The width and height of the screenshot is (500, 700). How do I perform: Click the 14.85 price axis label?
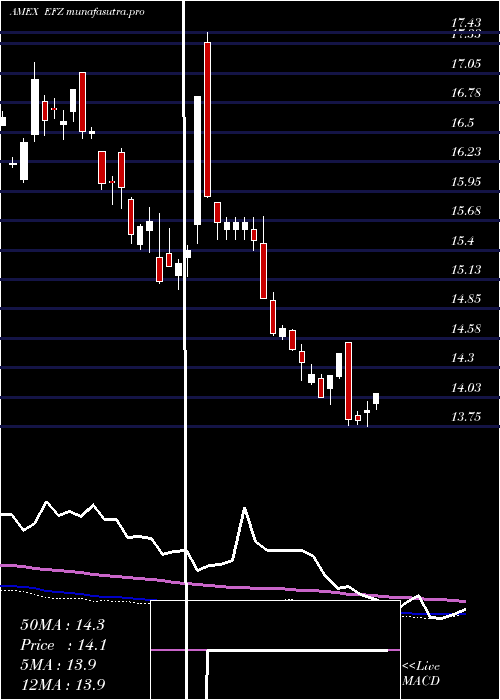[466, 300]
